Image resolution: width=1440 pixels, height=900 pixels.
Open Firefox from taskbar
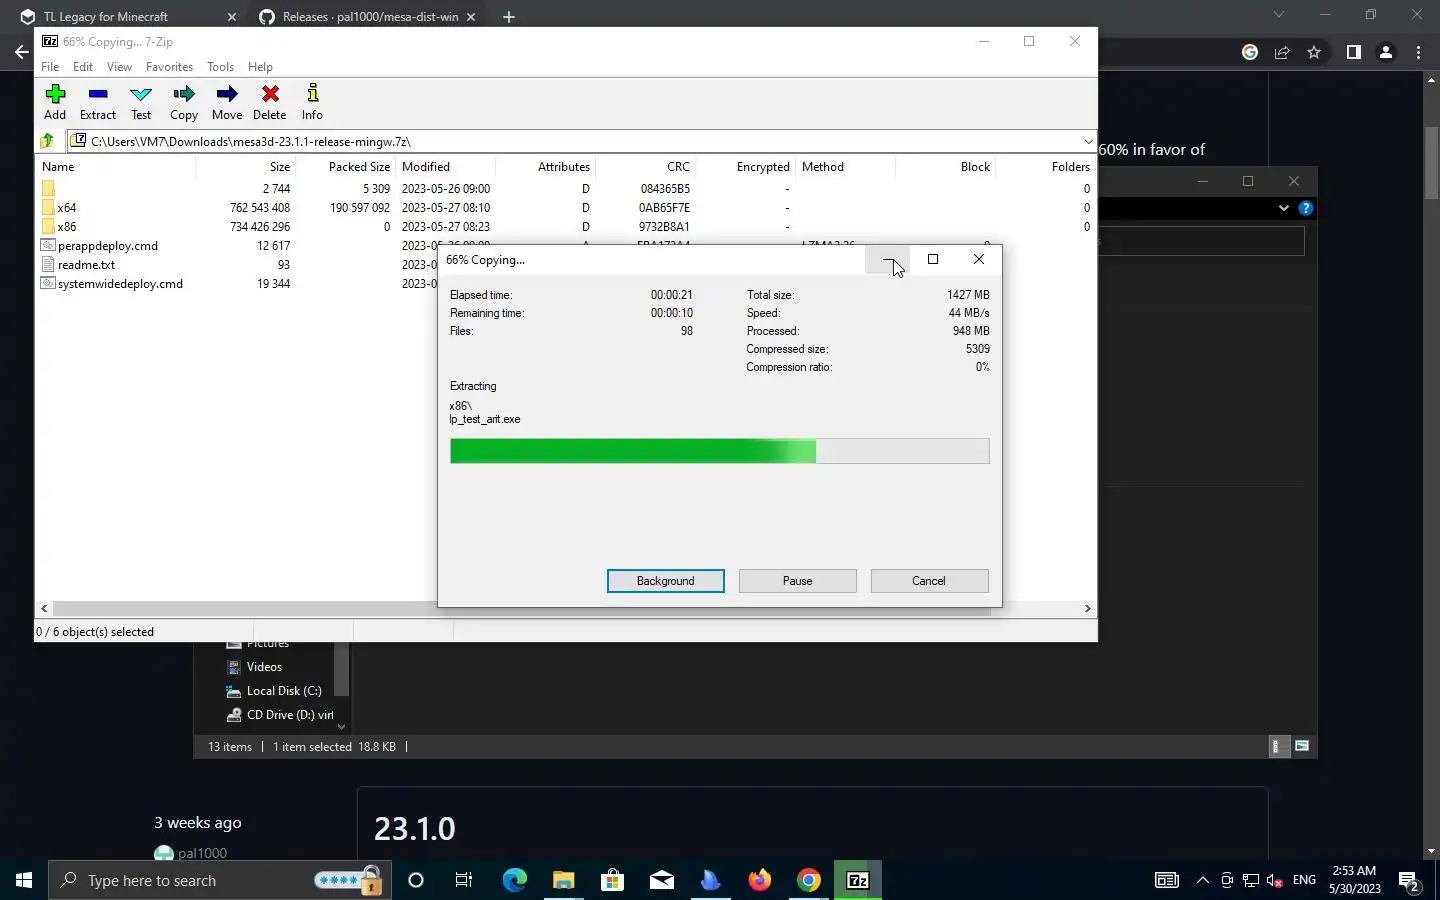click(x=760, y=880)
